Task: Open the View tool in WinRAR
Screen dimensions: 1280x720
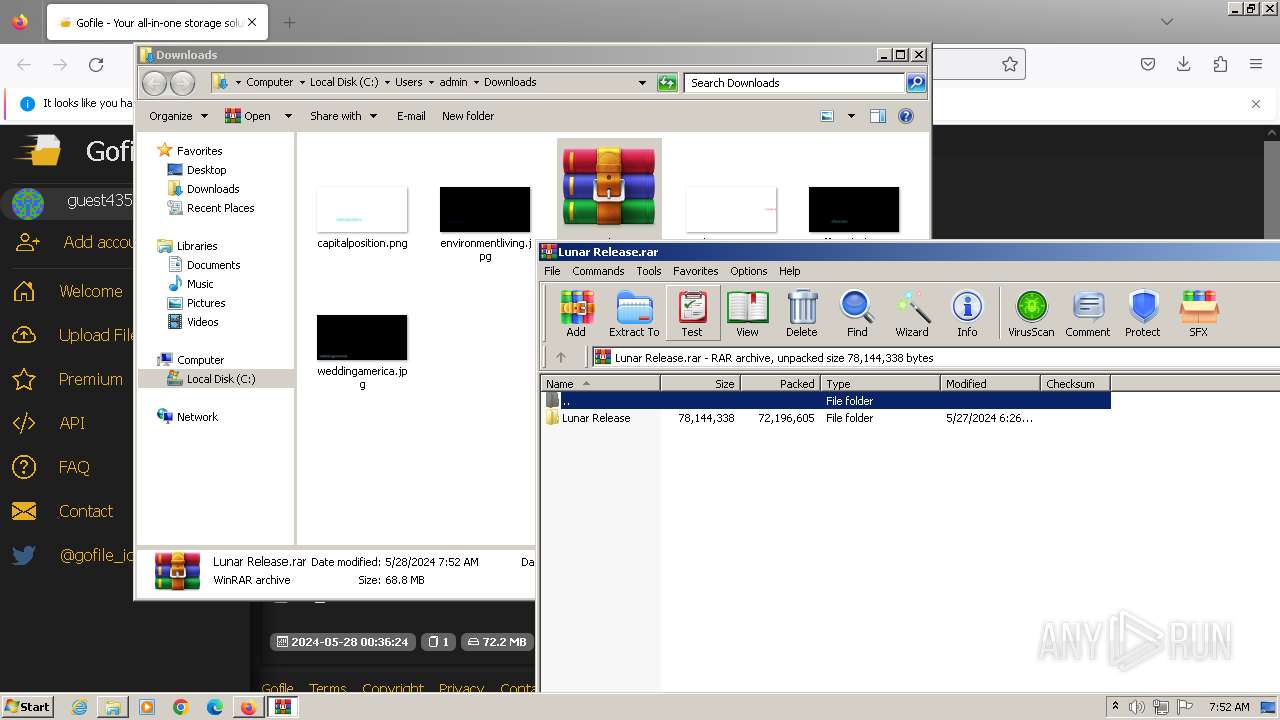Action: pyautogui.click(x=747, y=313)
